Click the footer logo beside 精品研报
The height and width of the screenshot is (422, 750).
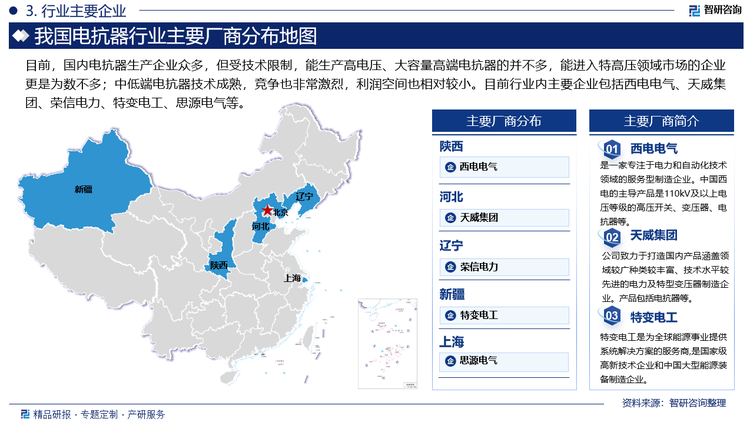point(25,414)
